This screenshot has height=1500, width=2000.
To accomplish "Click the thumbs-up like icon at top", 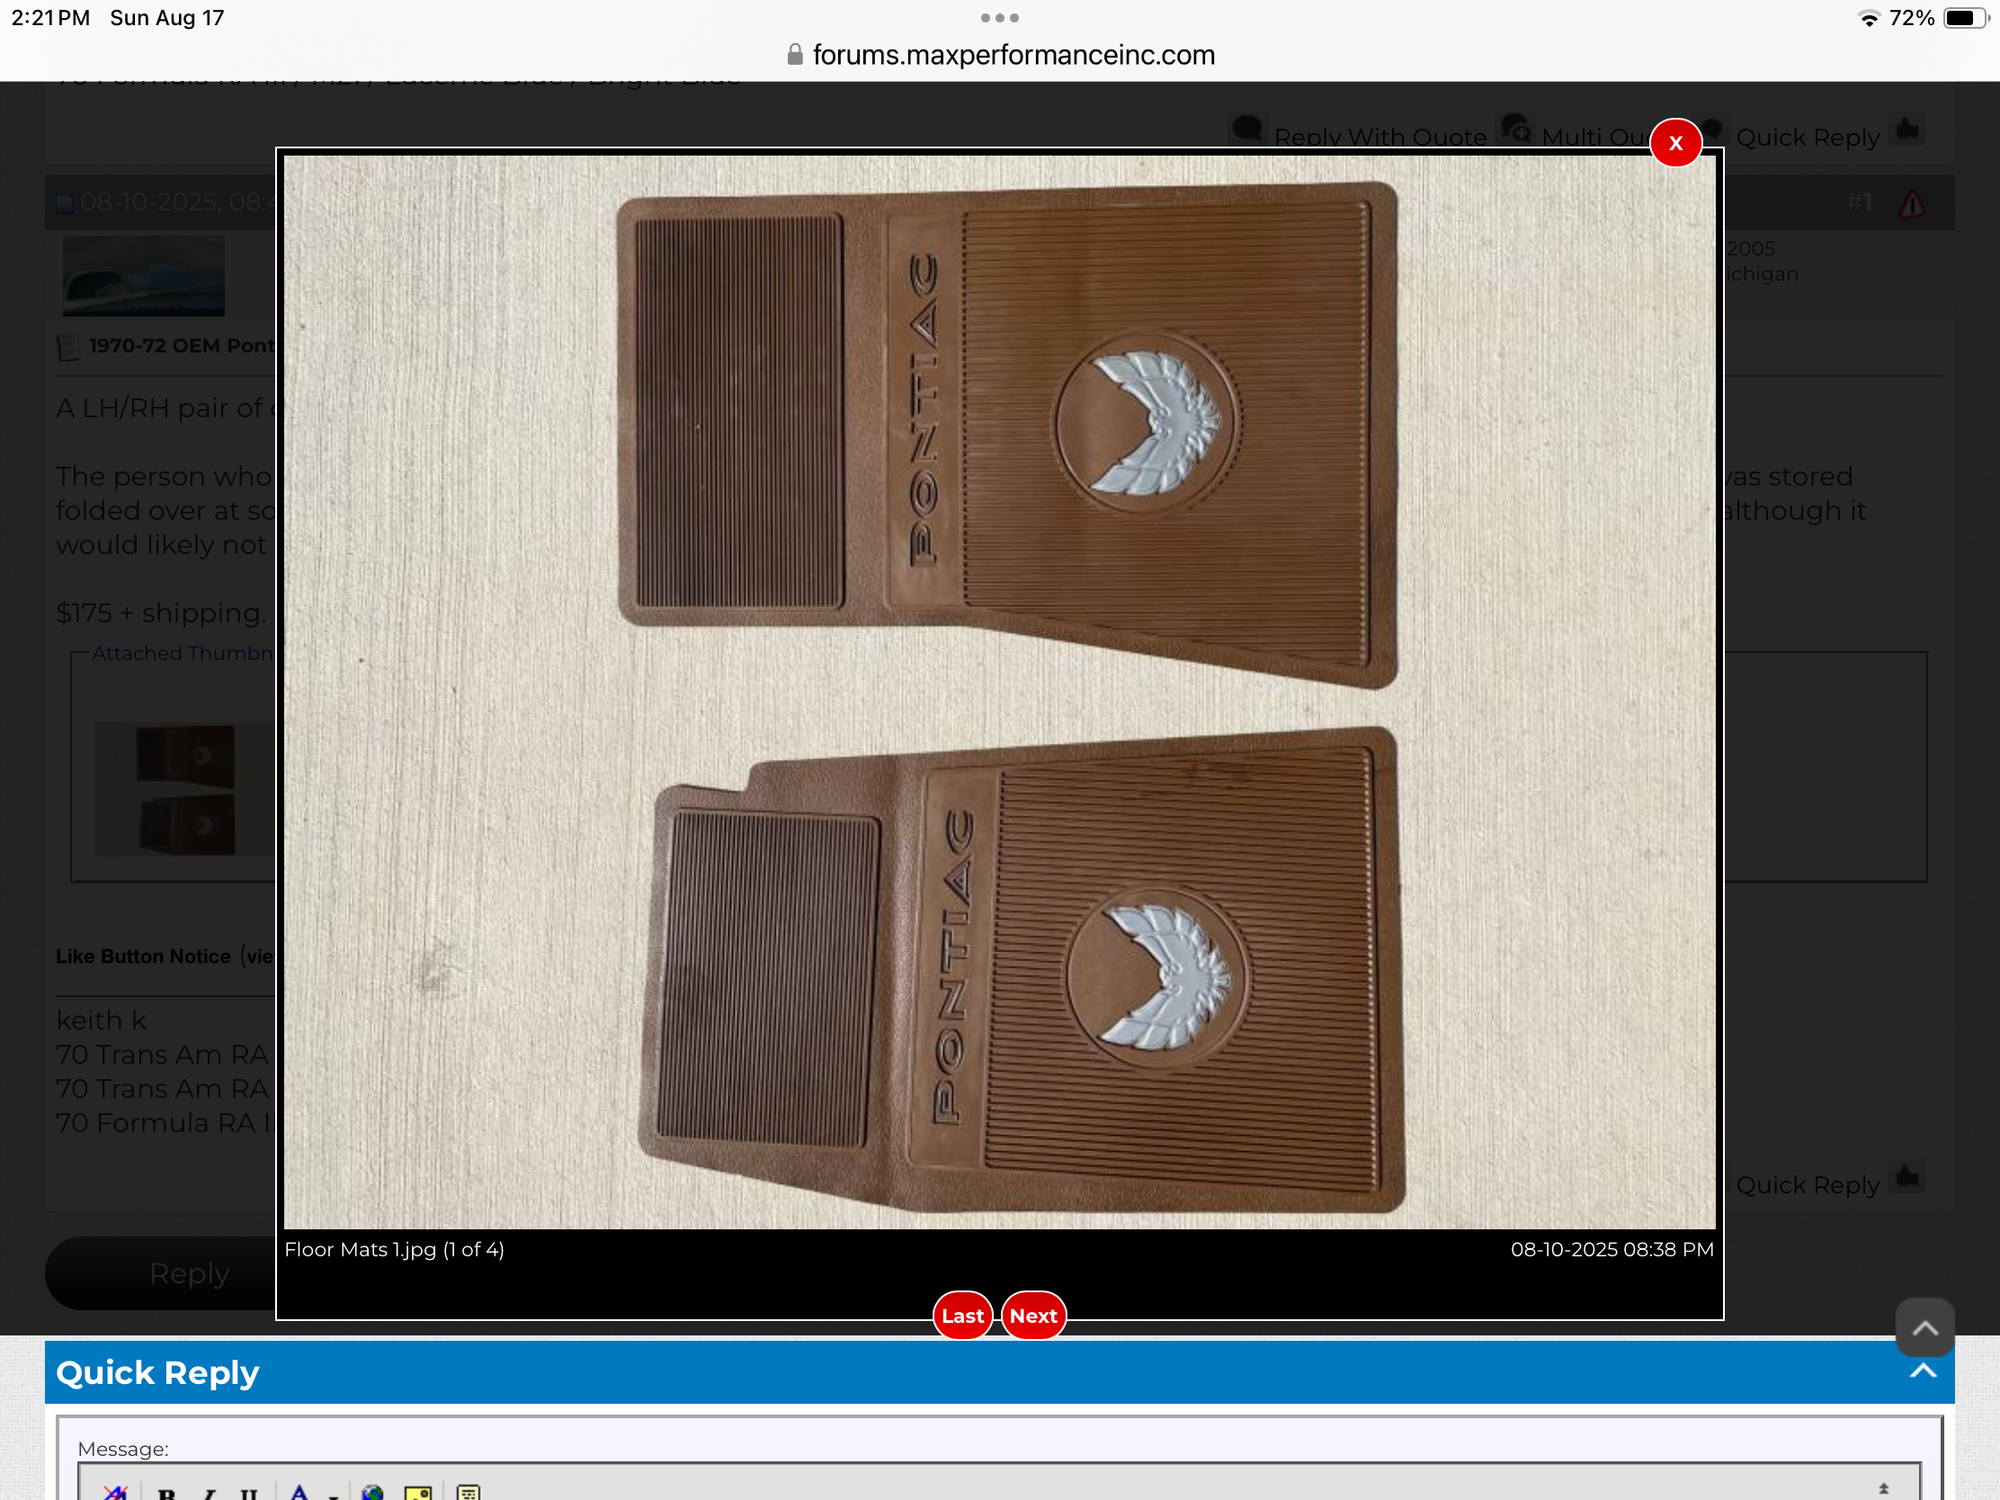I will 1908,130.
